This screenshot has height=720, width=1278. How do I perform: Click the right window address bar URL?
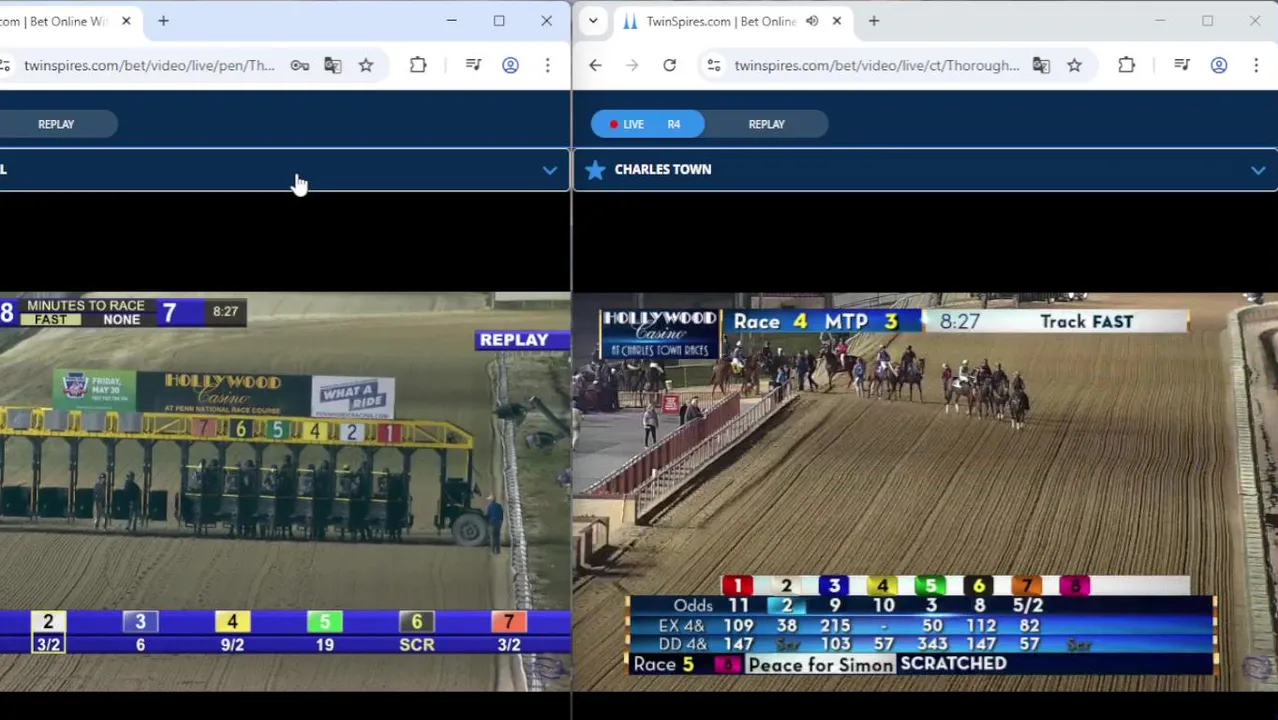coord(877,65)
